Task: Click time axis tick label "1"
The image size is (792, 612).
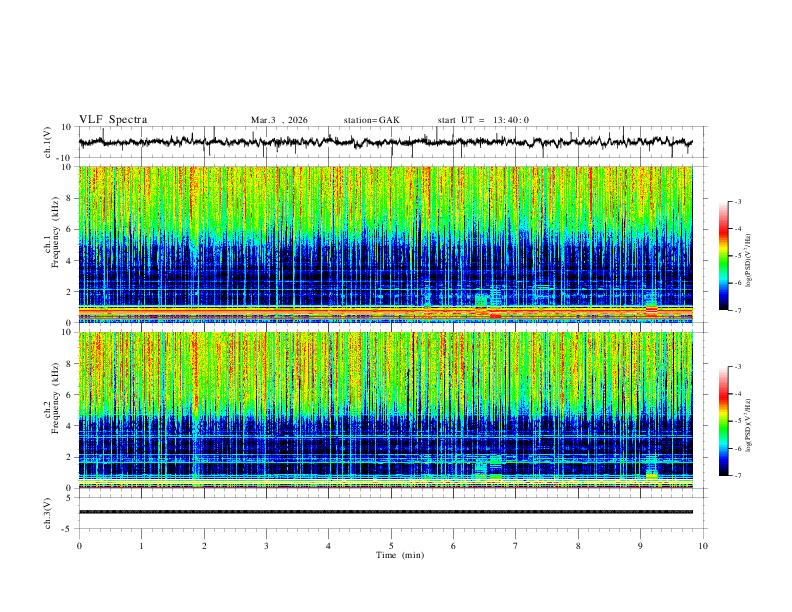Action: point(141,546)
